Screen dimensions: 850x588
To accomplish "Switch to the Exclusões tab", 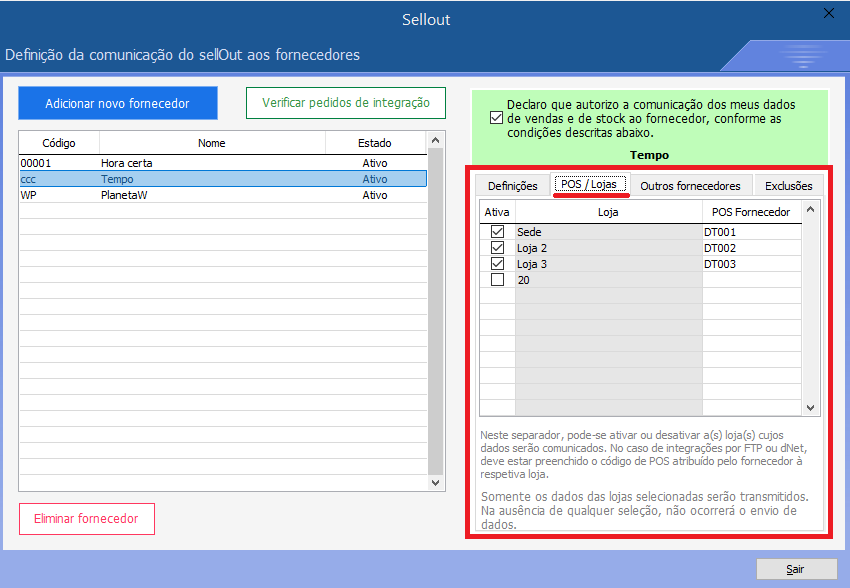I will pyautogui.click(x=788, y=186).
